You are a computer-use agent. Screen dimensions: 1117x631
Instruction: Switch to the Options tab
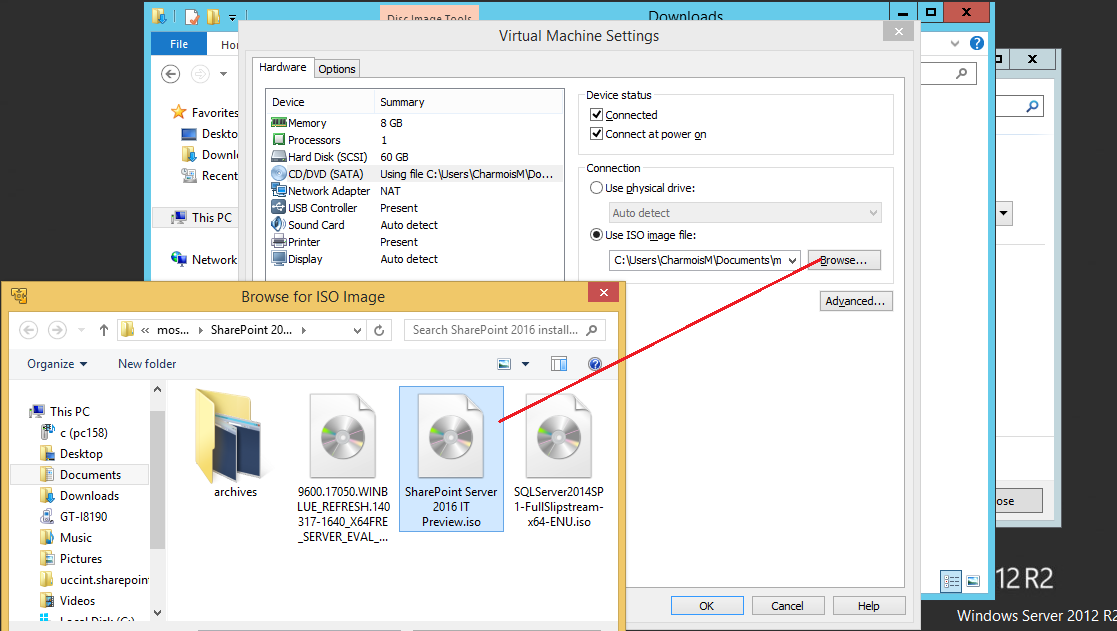click(x=337, y=69)
